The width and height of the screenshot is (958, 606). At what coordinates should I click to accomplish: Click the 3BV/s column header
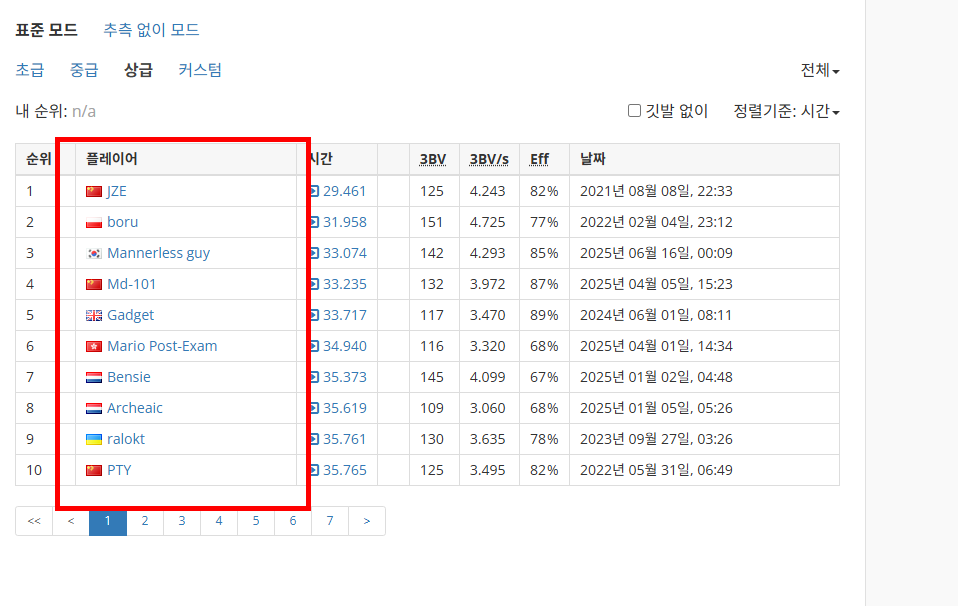click(x=489, y=159)
